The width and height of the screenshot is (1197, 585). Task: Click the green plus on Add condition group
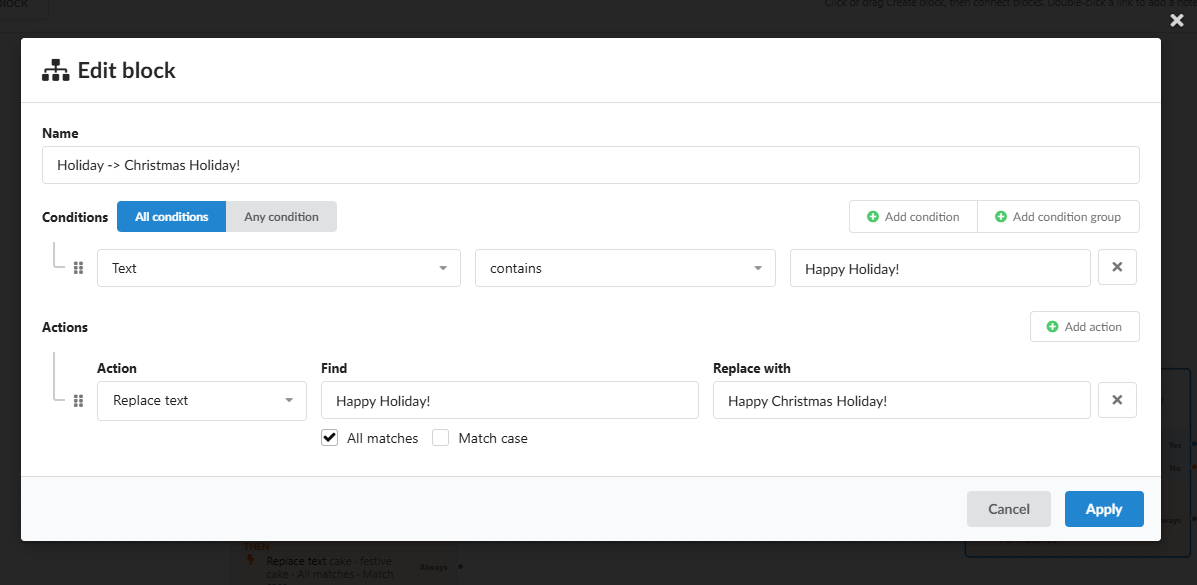pyautogui.click(x=1001, y=217)
